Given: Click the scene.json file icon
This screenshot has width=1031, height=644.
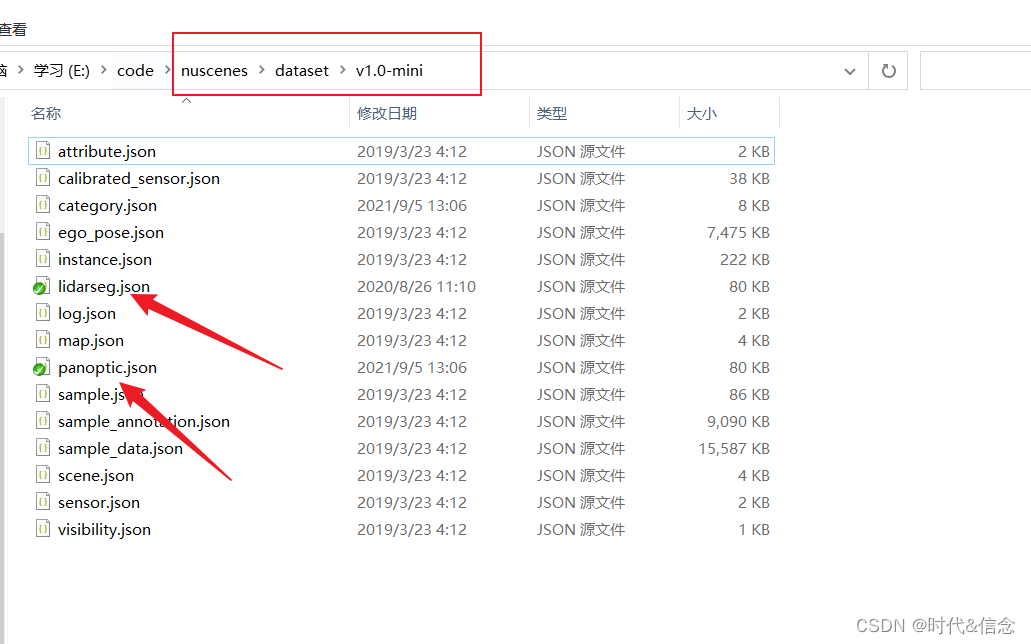Looking at the screenshot, I should 43,475.
